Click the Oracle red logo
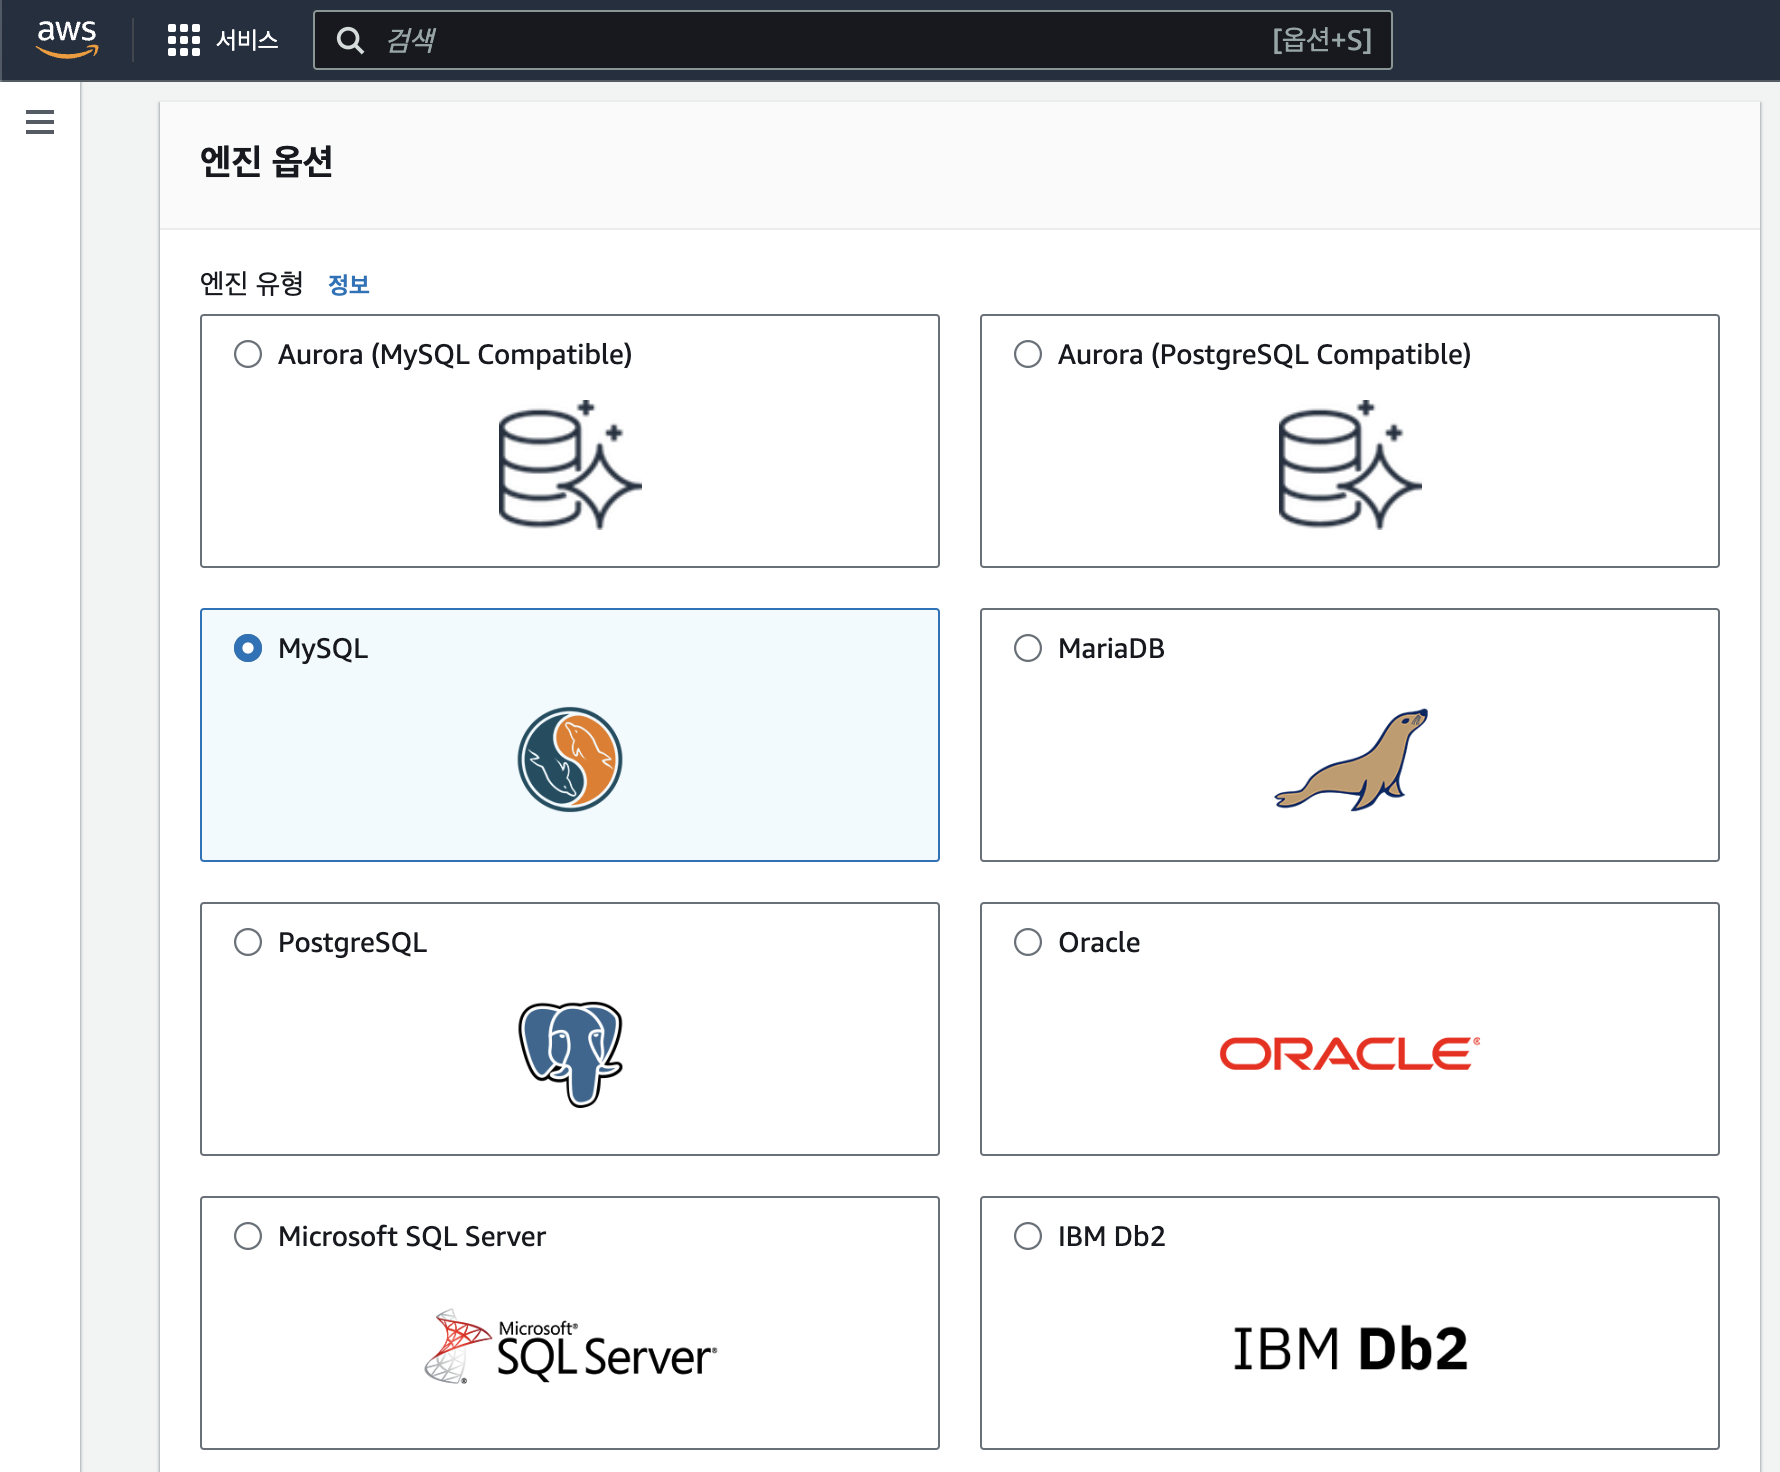The image size is (1780, 1472). 1350,1054
